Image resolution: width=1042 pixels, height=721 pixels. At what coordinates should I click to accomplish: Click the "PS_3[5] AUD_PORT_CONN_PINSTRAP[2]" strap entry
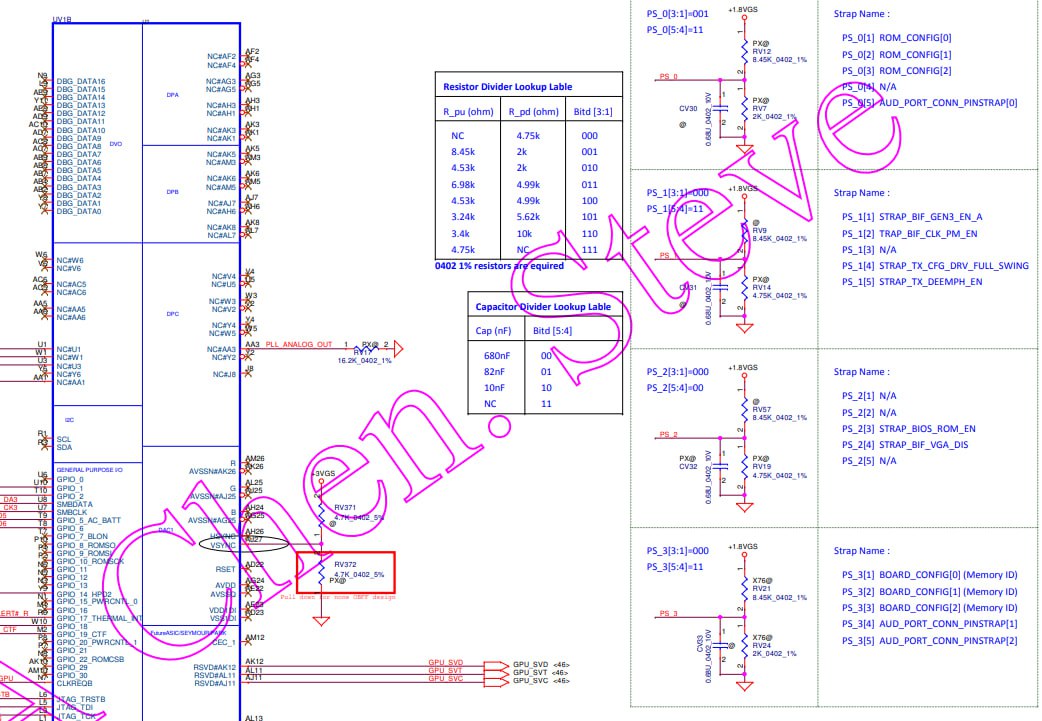tap(930, 641)
